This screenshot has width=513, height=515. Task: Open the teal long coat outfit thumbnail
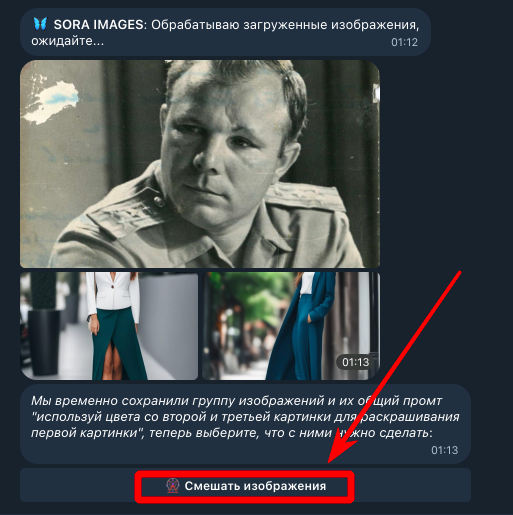click(x=291, y=326)
